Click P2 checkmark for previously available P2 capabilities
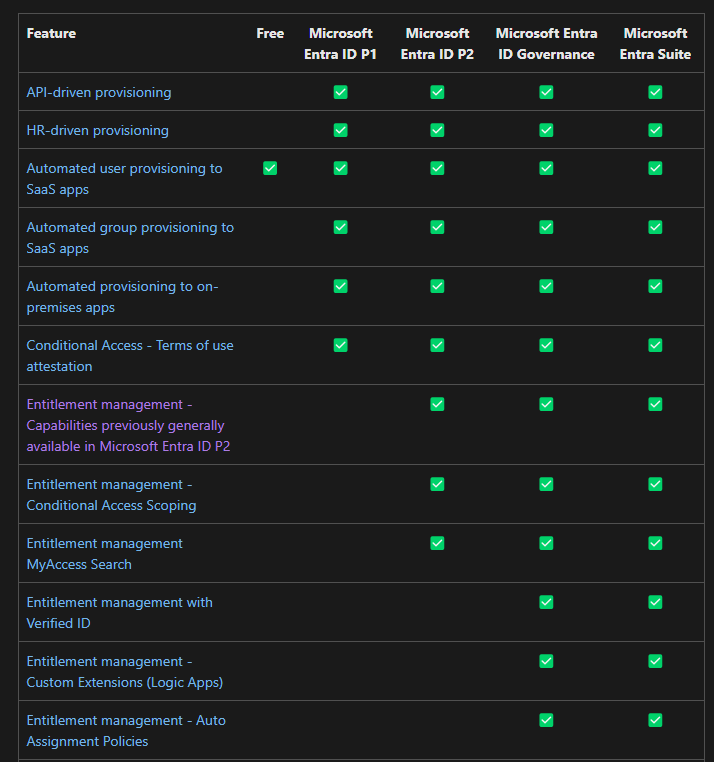The height and width of the screenshot is (762, 714). [x=437, y=404]
